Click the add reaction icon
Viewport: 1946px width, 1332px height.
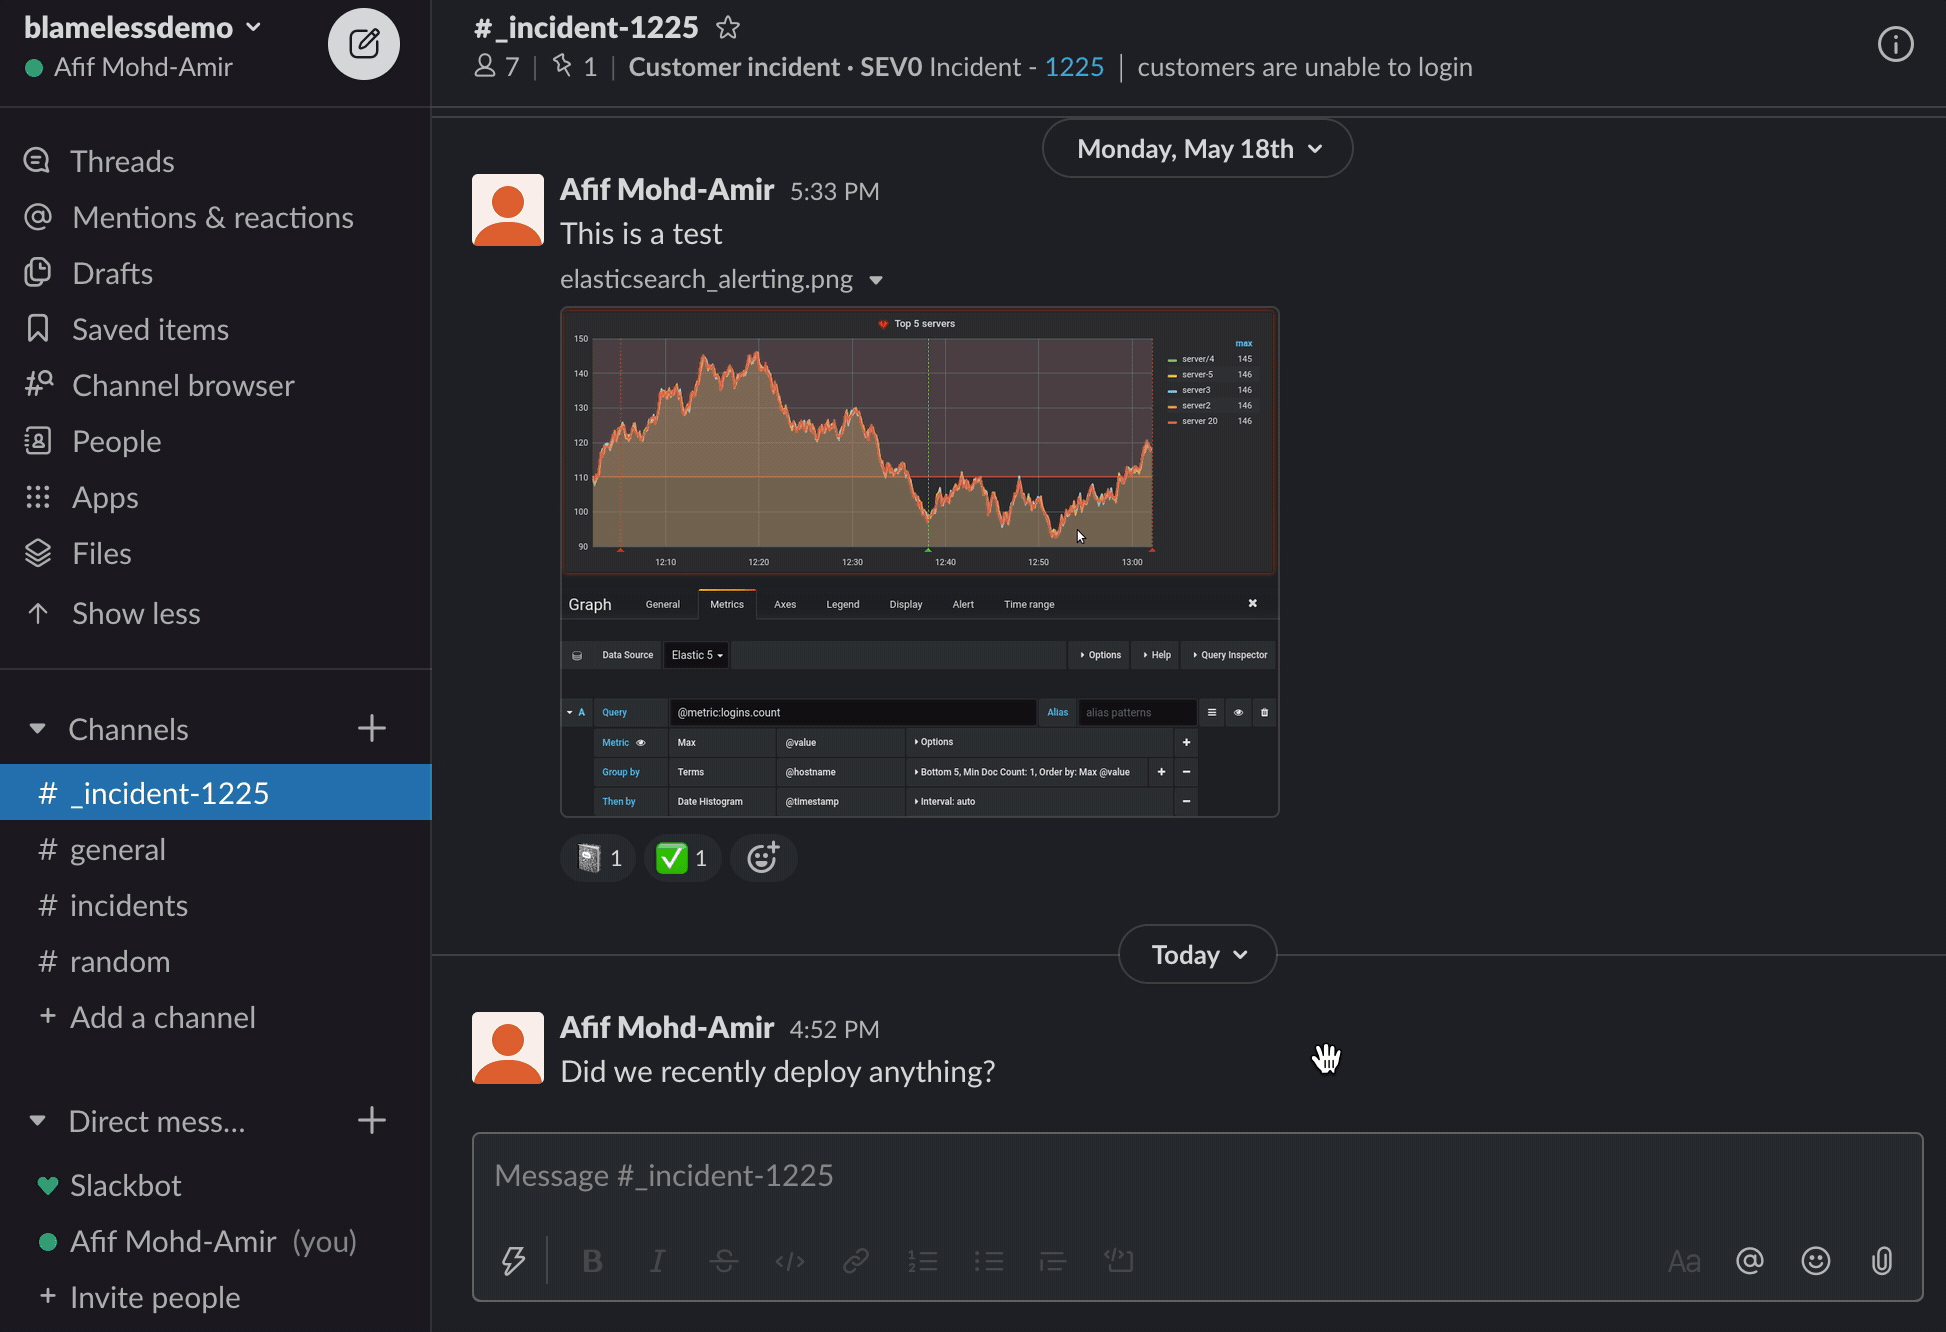pos(763,858)
